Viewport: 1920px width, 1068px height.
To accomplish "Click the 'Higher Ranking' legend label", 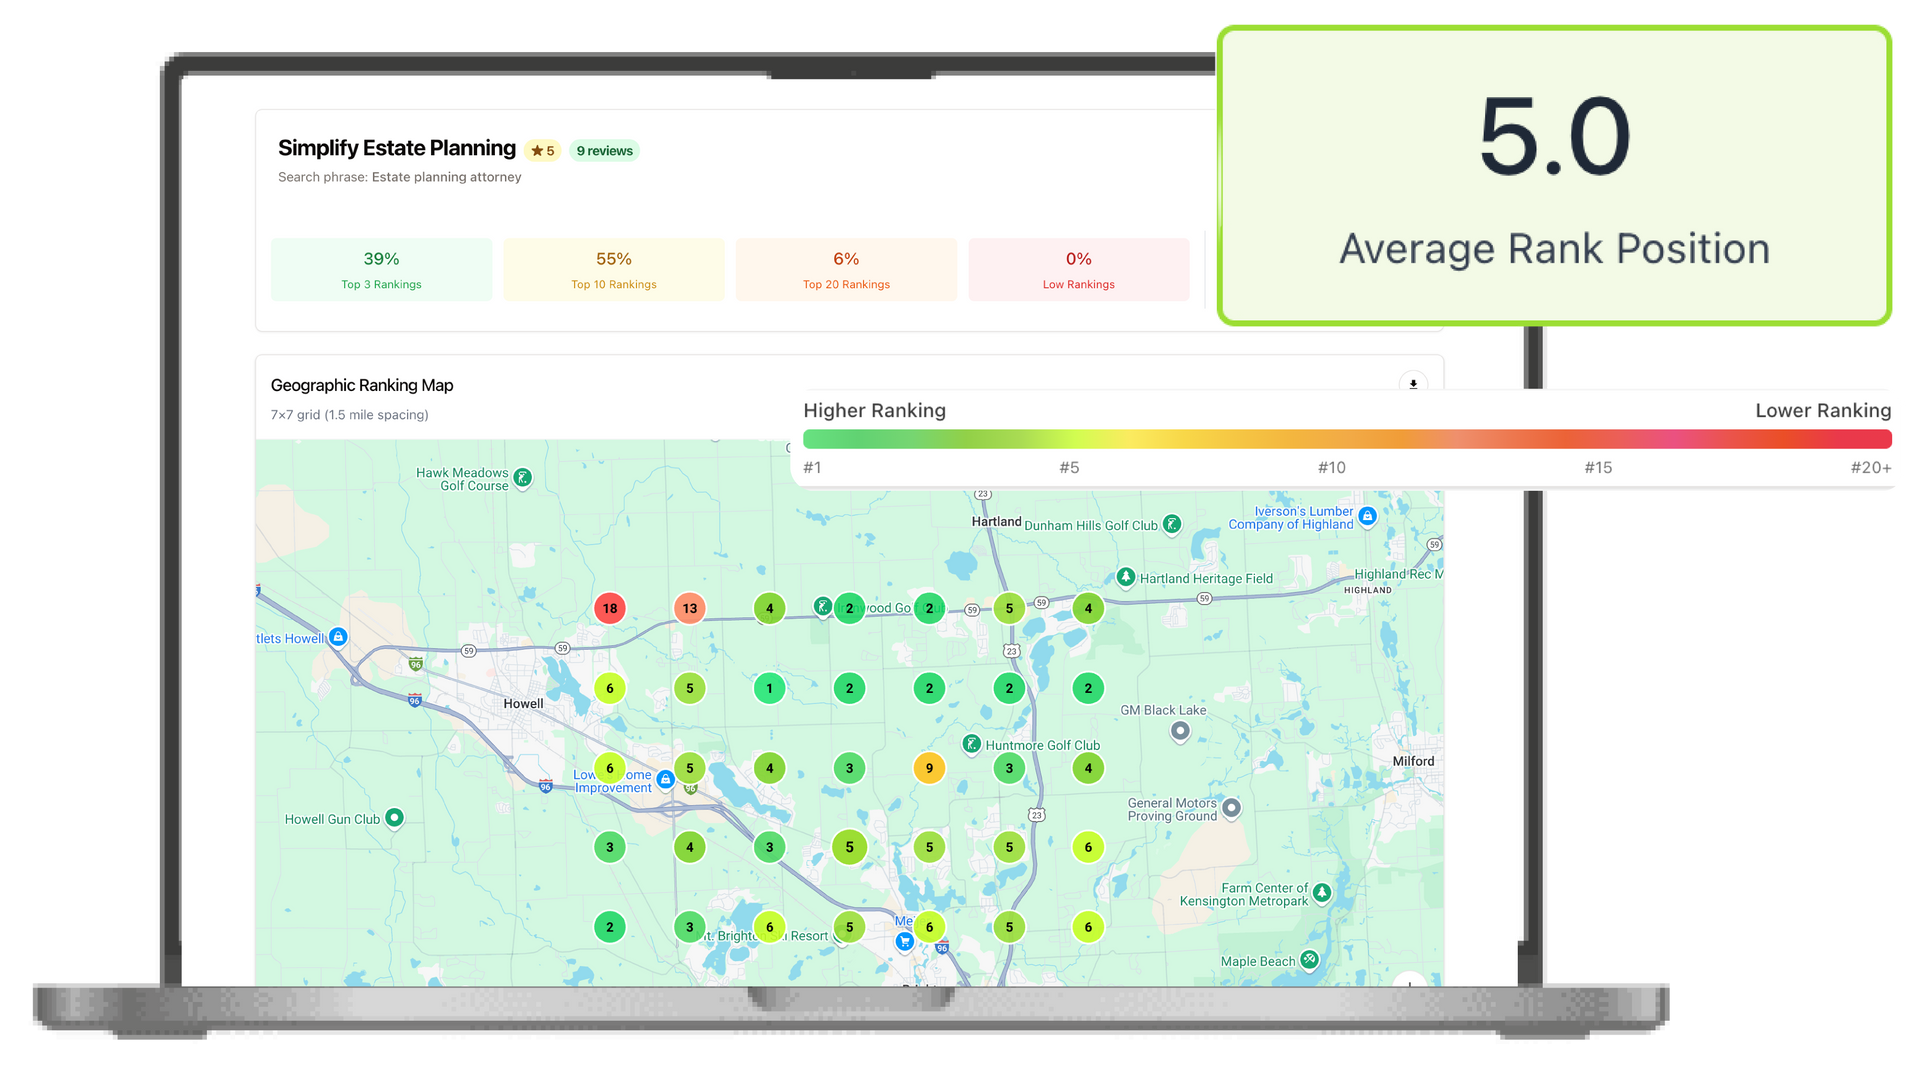I will point(874,410).
